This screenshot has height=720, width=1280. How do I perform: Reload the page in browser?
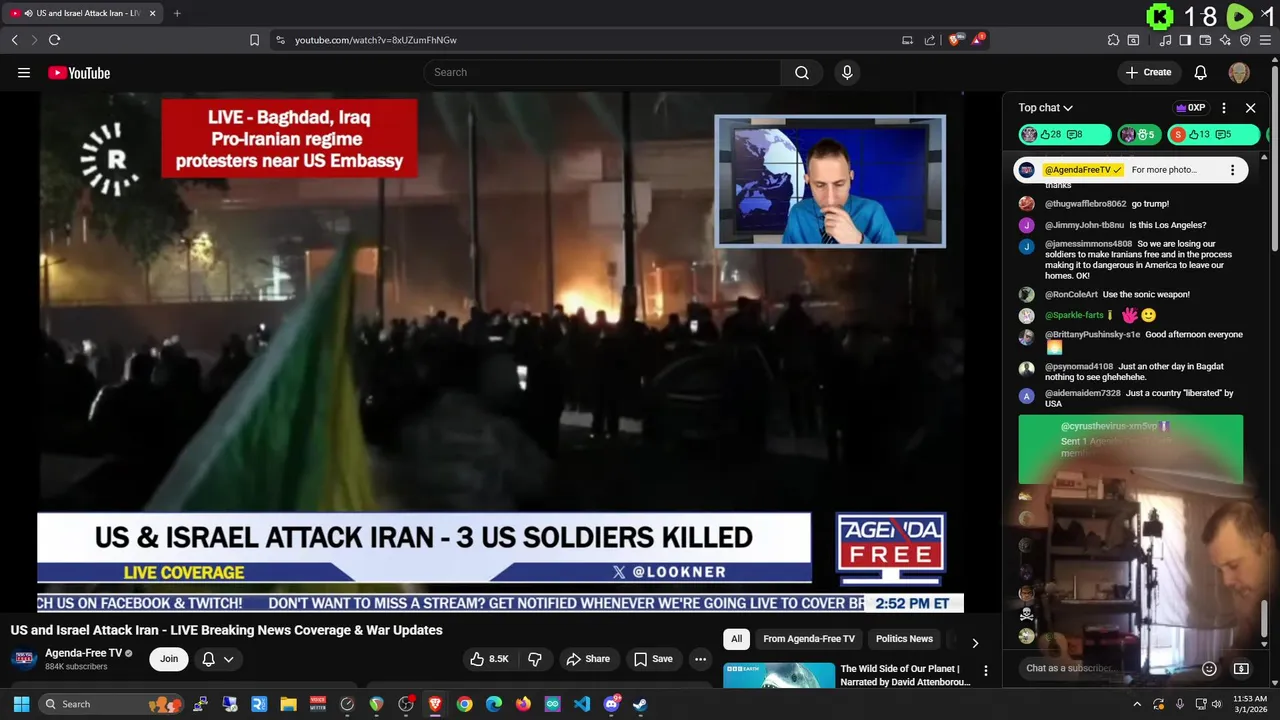[54, 40]
